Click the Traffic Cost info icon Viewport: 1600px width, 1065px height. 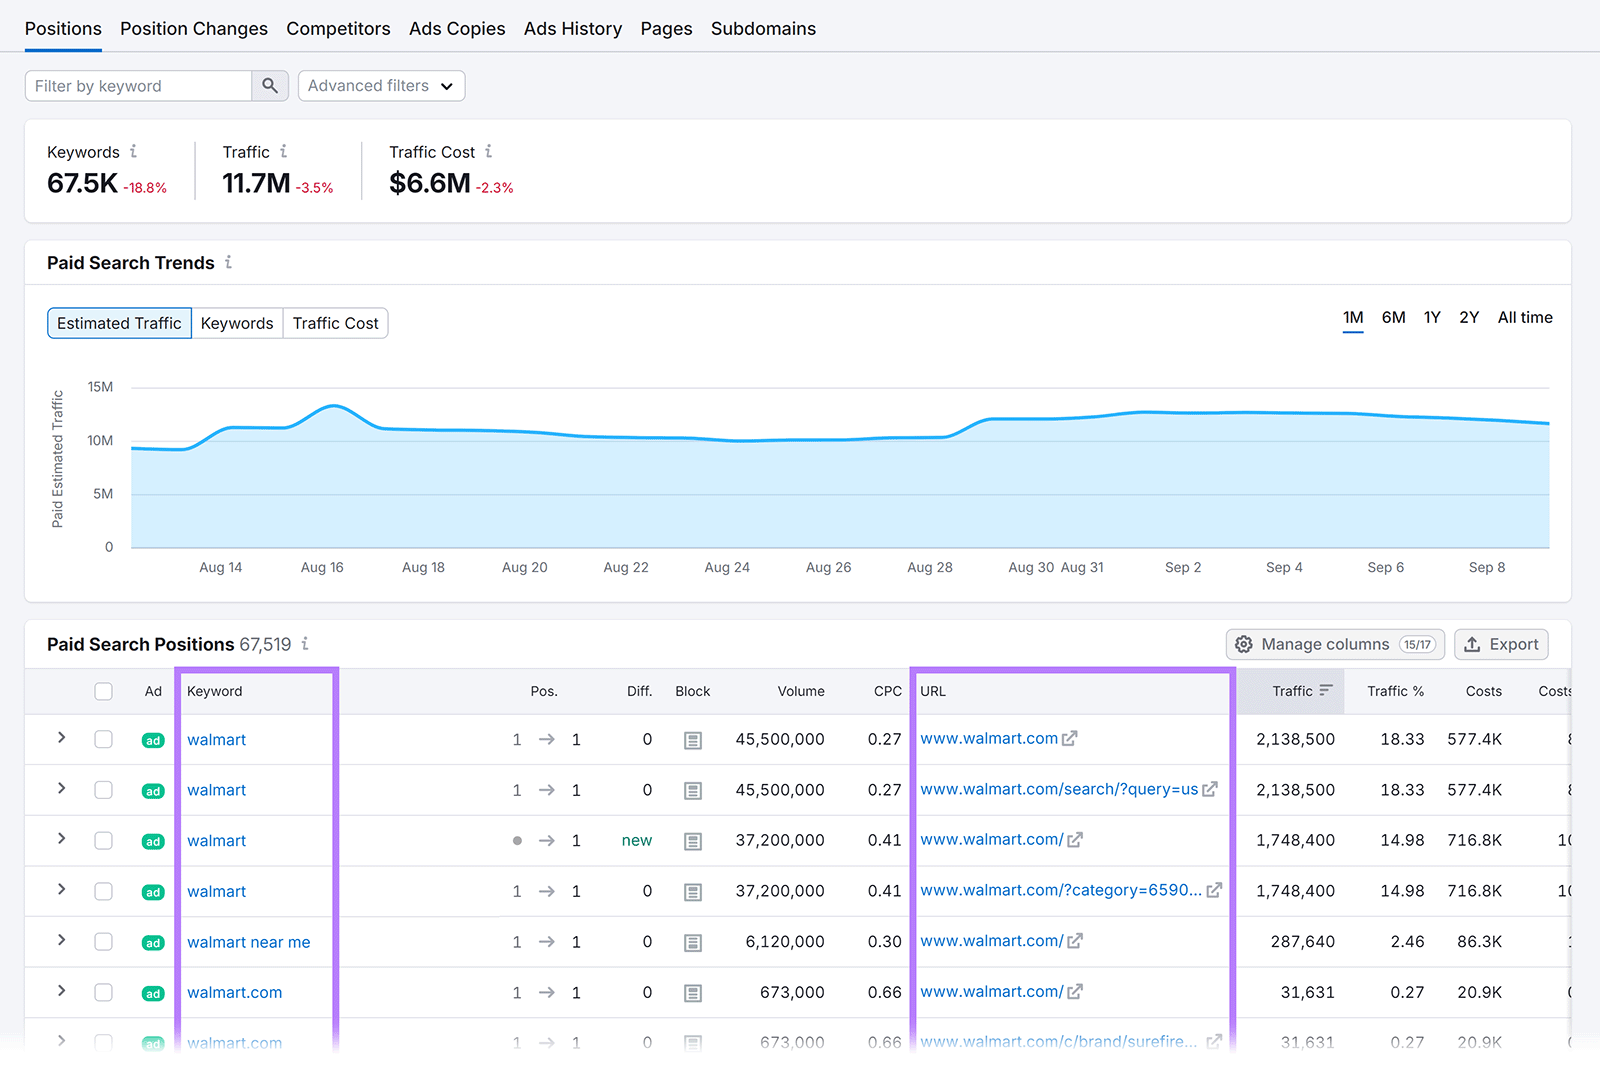[489, 152]
